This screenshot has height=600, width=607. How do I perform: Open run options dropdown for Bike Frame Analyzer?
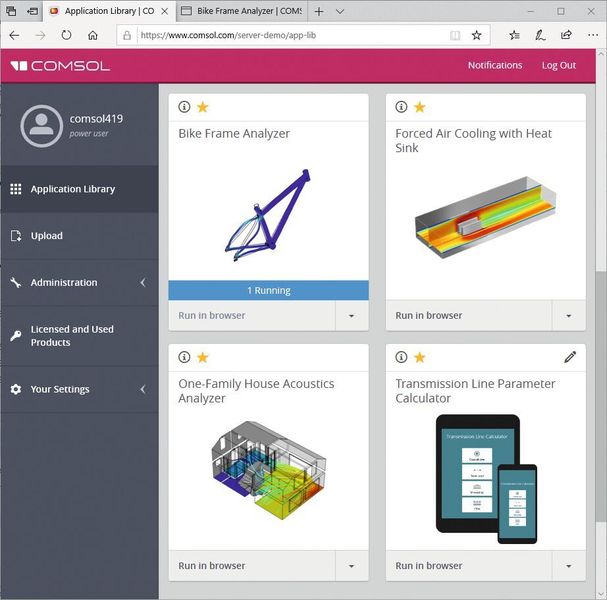352,315
